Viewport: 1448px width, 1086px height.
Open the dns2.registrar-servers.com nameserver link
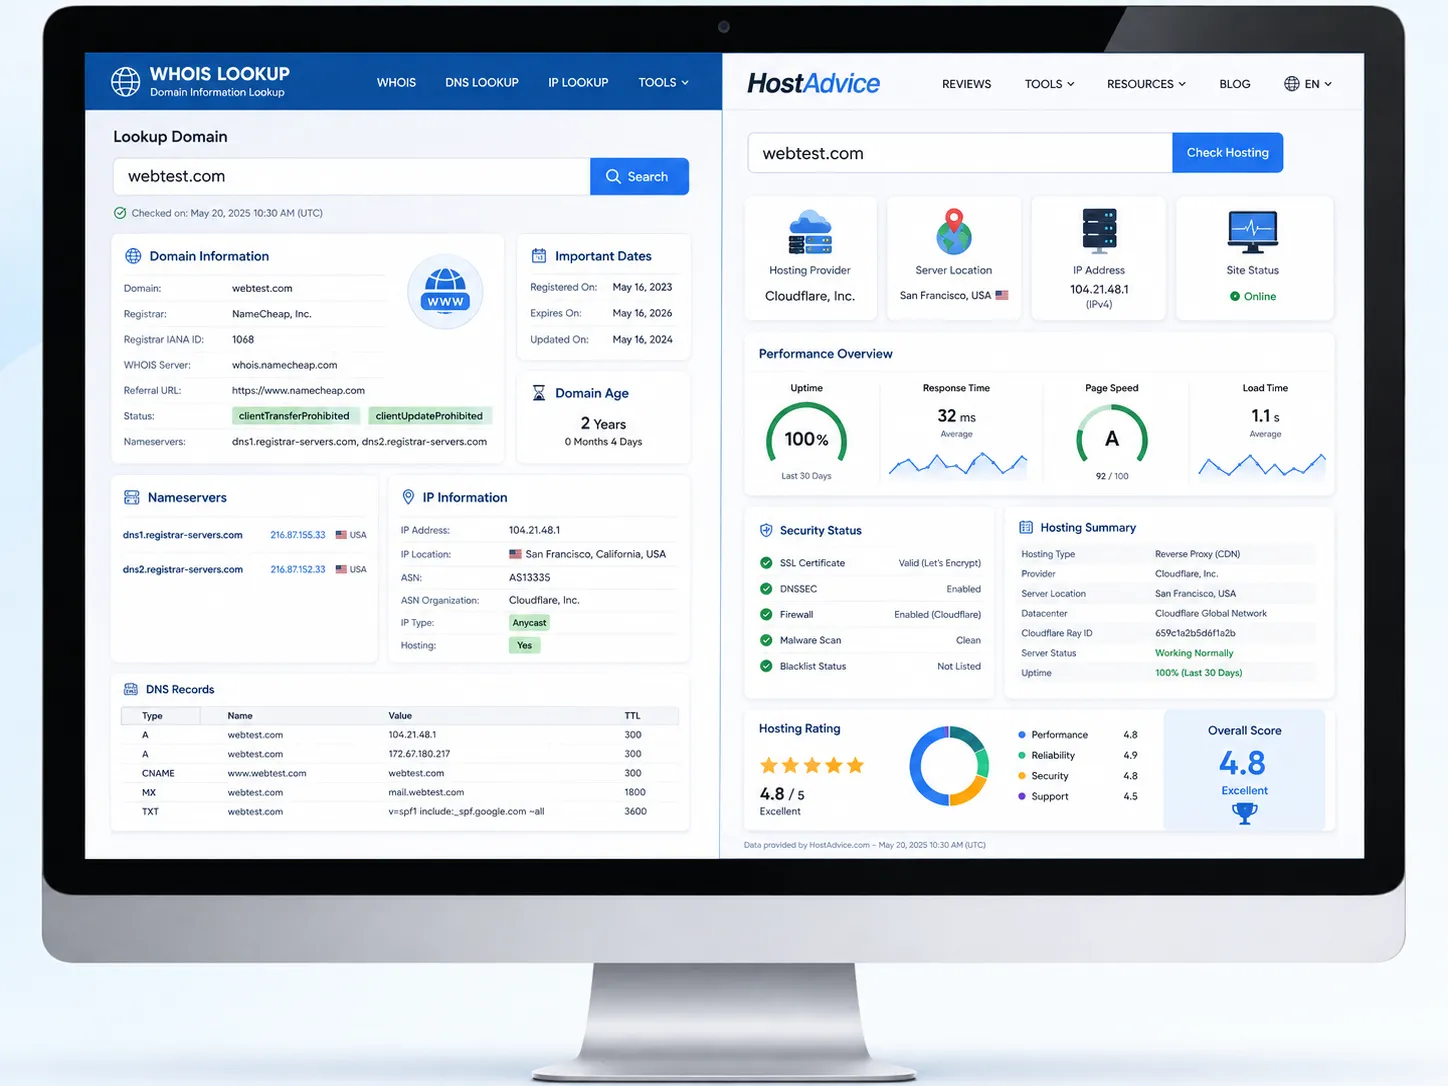pos(183,569)
